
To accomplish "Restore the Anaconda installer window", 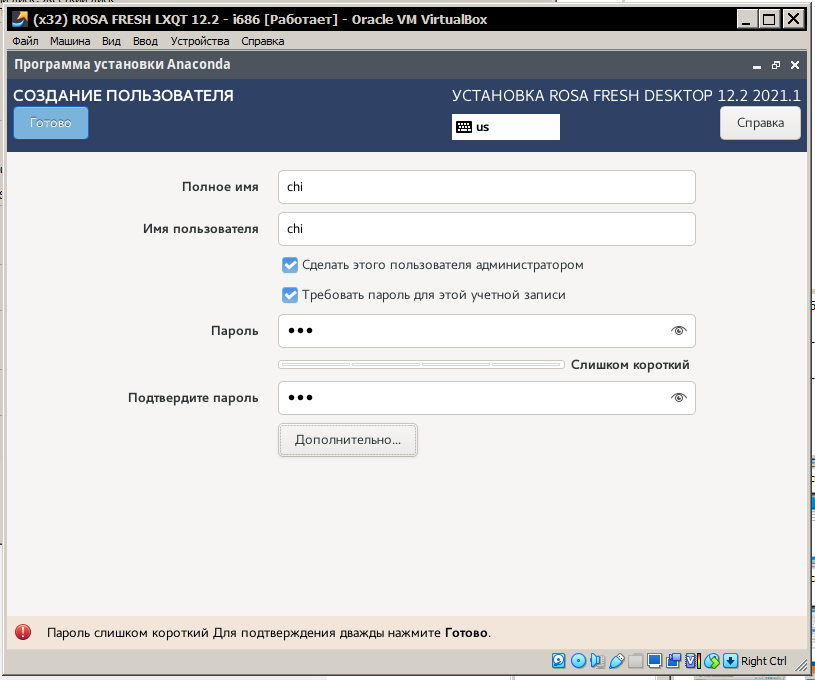I will (776, 65).
